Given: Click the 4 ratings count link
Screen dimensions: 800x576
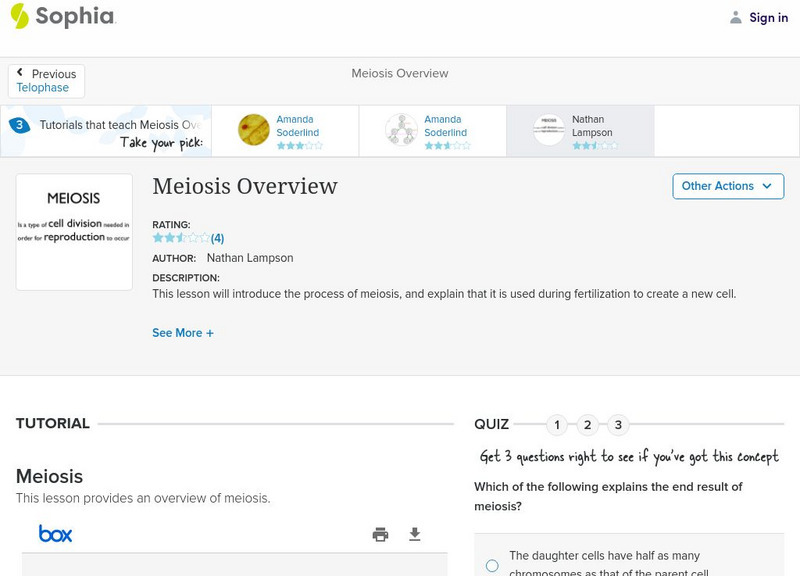Looking at the screenshot, I should [x=217, y=238].
